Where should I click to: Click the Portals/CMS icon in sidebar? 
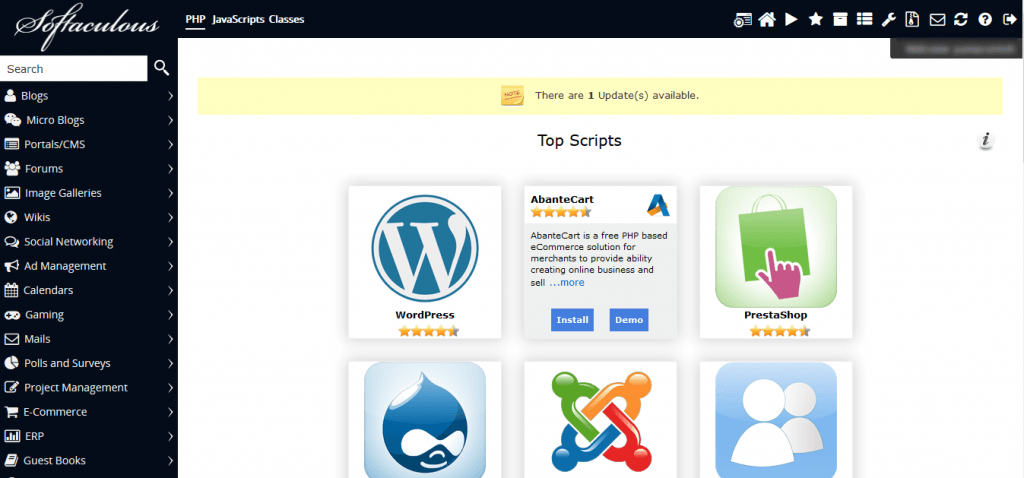[x=11, y=144]
